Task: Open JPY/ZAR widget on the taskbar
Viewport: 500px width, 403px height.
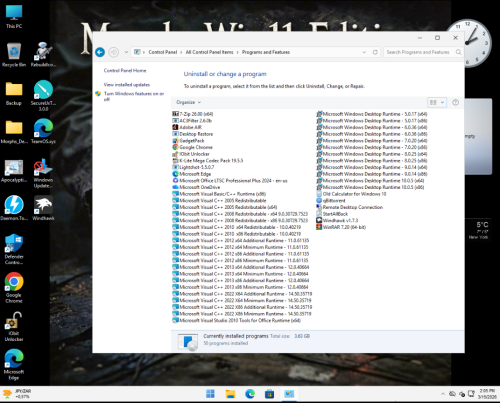Action: 17,394
